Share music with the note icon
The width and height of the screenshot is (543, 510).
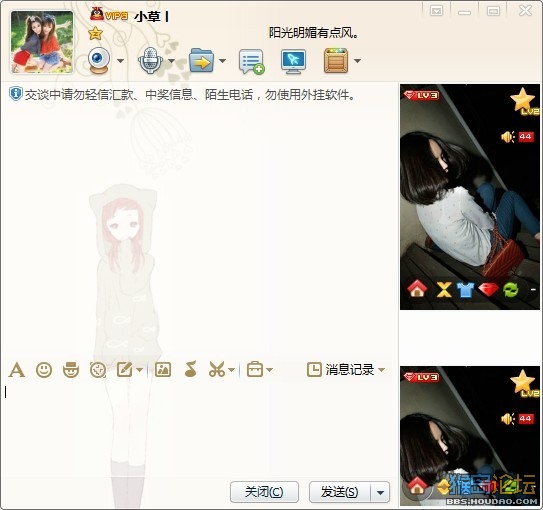(190, 369)
